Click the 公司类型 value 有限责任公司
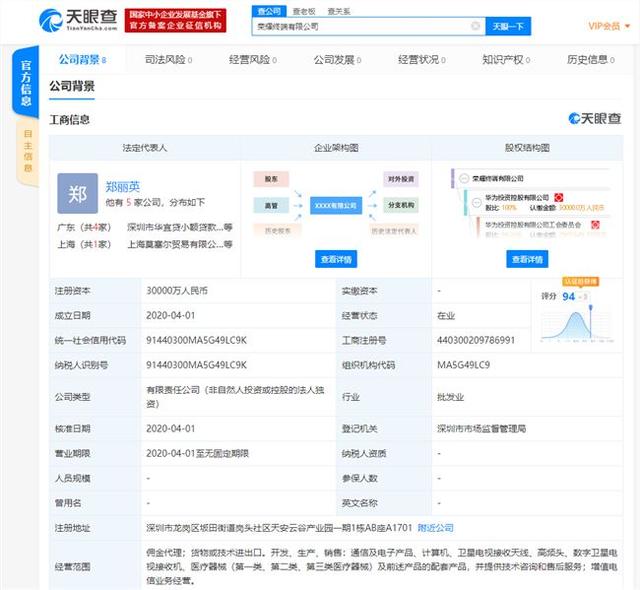640x590 pixels. (236, 397)
